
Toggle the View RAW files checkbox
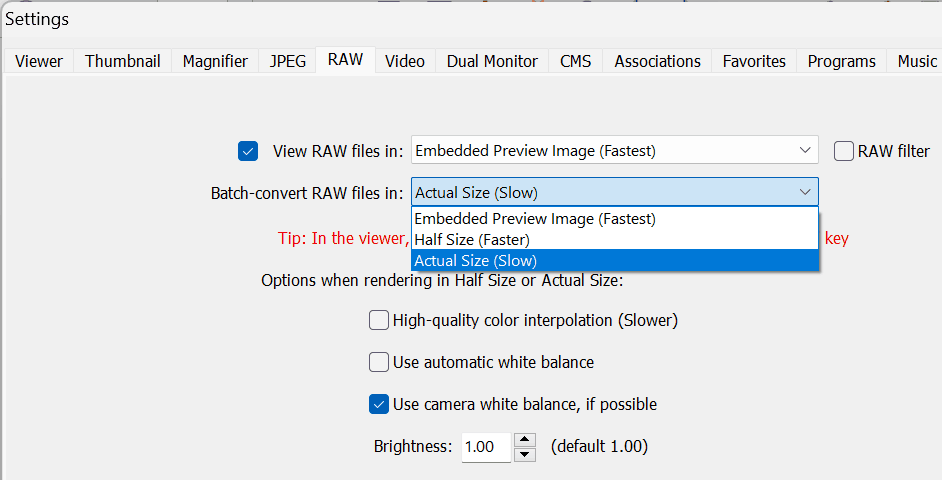[x=248, y=151]
